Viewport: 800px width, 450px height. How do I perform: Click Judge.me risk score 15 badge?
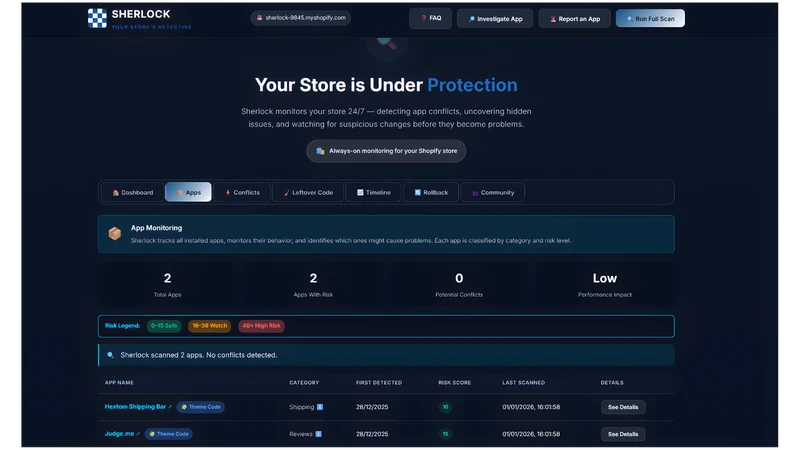click(x=445, y=434)
